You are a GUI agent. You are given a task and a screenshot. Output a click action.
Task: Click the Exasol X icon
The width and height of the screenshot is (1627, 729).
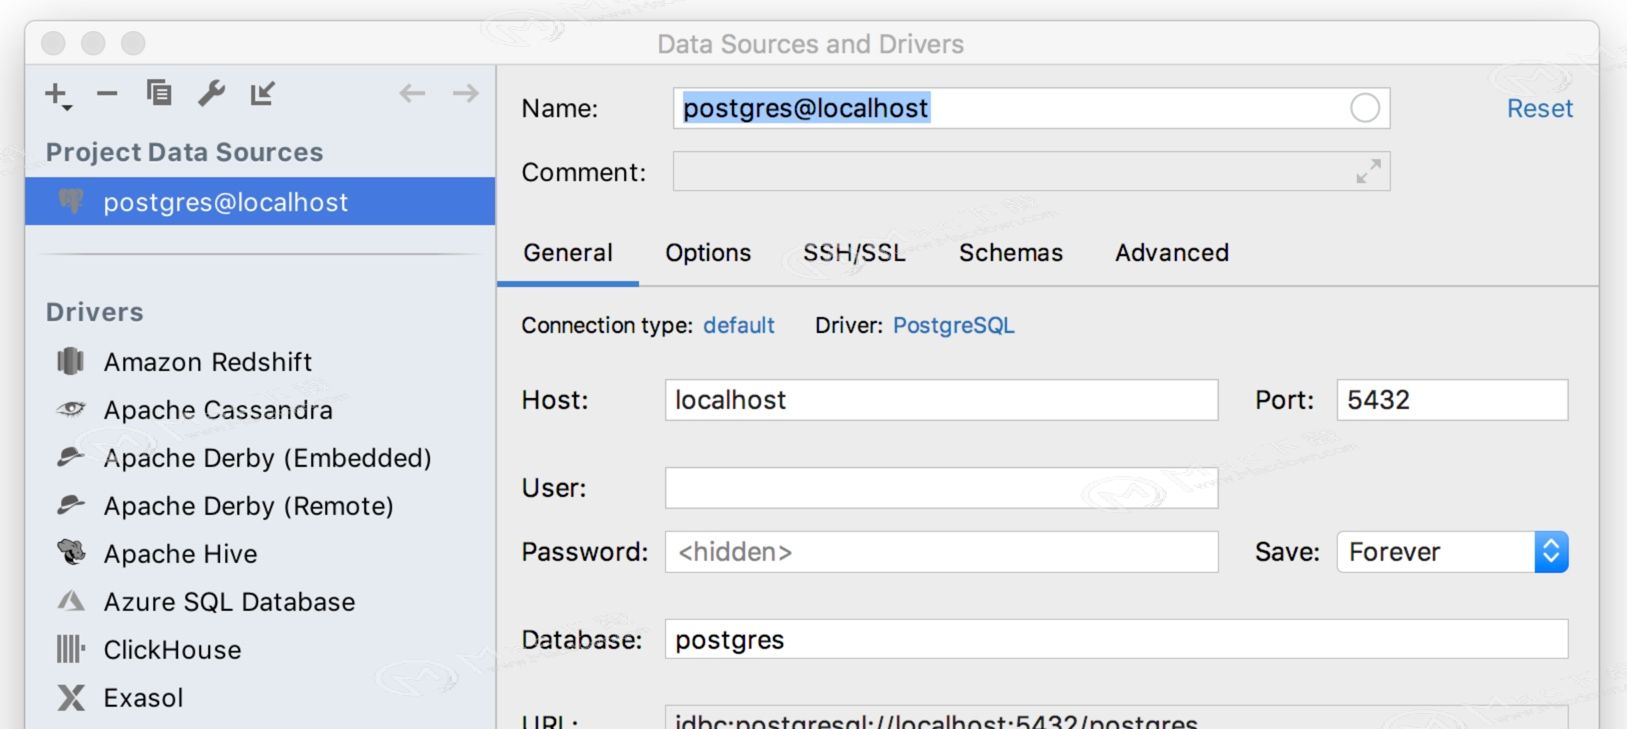coord(71,697)
